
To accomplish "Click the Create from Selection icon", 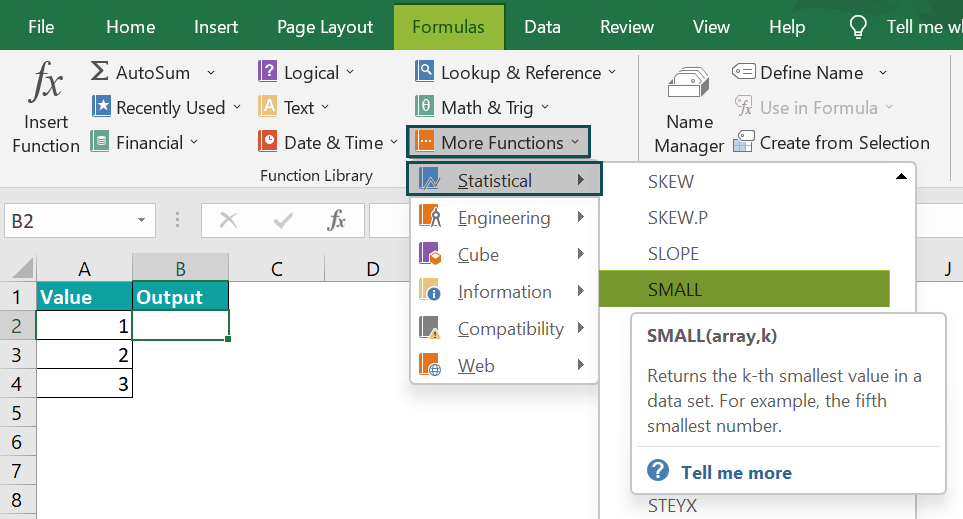I will pos(744,141).
